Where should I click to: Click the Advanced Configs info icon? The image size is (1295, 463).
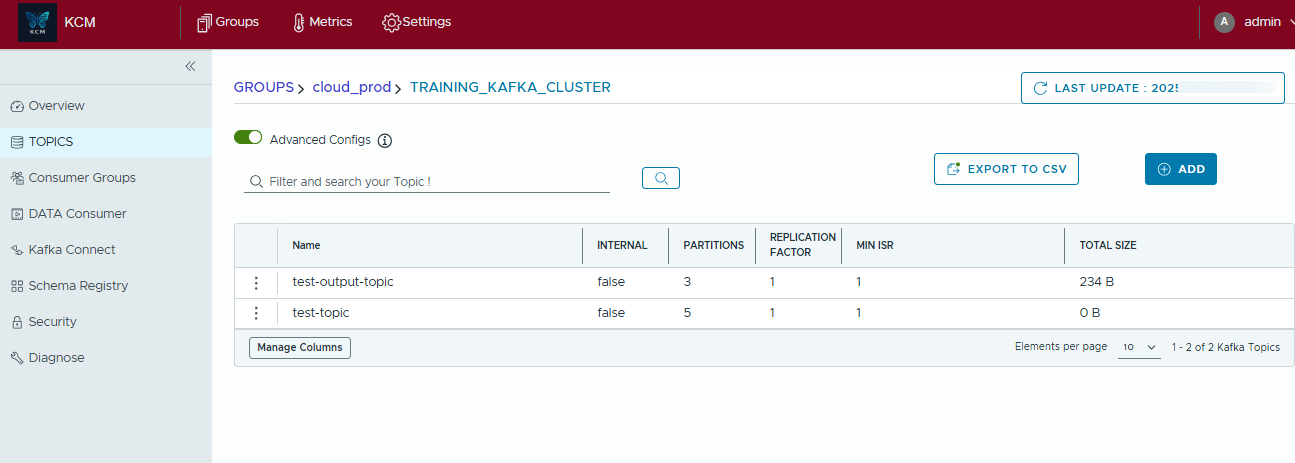385,140
